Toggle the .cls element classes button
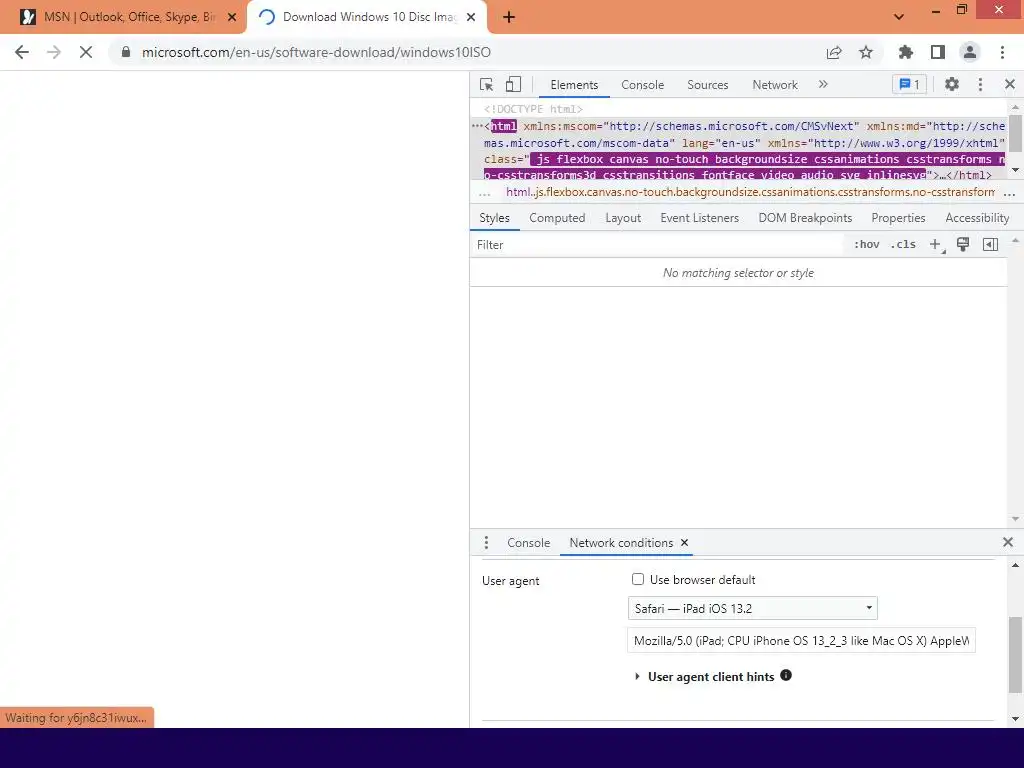 903,244
